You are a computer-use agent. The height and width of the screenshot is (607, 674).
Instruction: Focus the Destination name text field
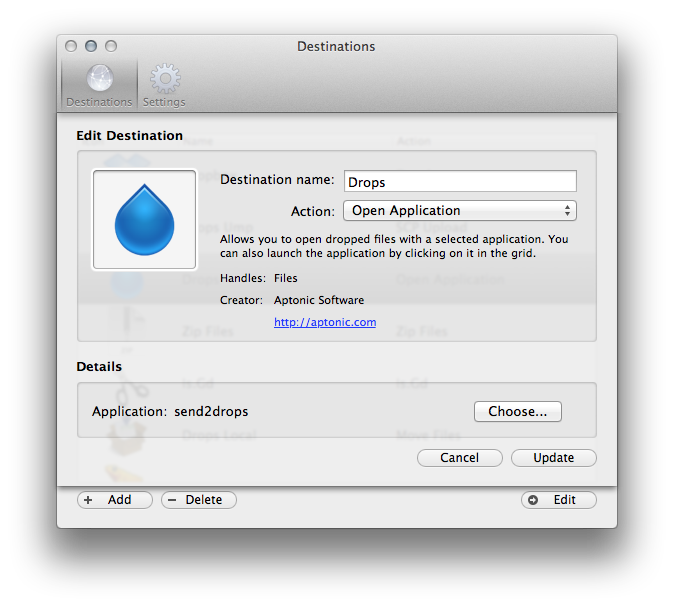tap(459, 181)
